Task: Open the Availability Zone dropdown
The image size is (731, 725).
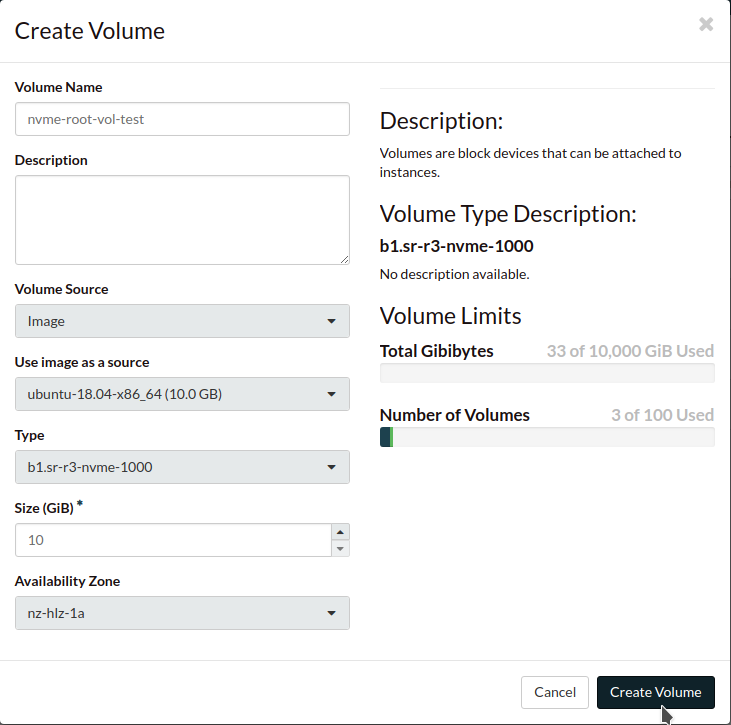Action: [182, 613]
